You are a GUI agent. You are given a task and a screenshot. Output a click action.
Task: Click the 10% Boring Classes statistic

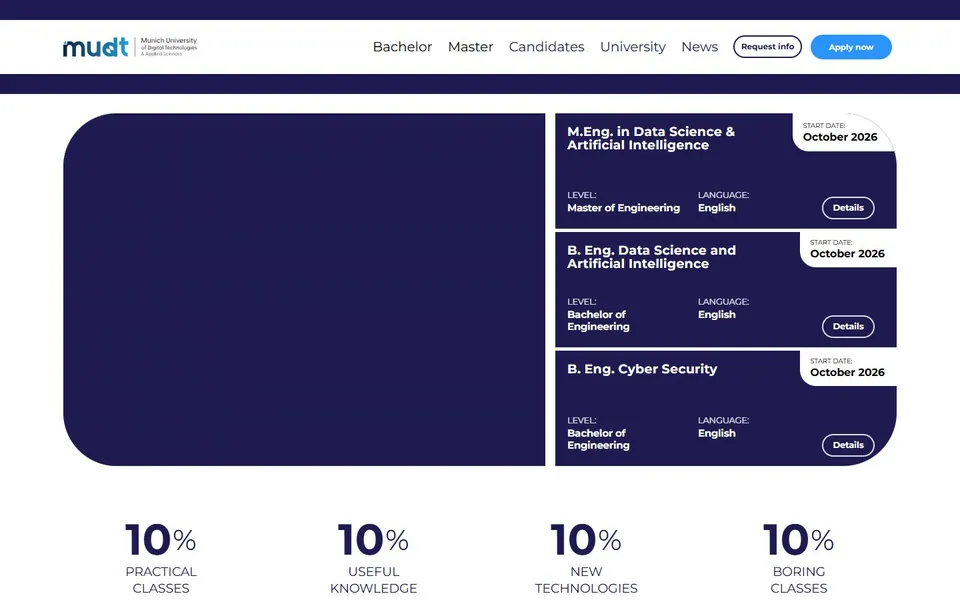tap(798, 558)
